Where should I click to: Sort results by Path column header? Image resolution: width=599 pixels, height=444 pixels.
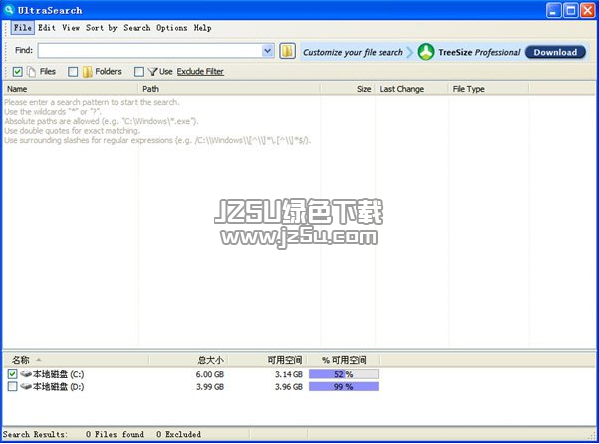[x=228, y=89]
